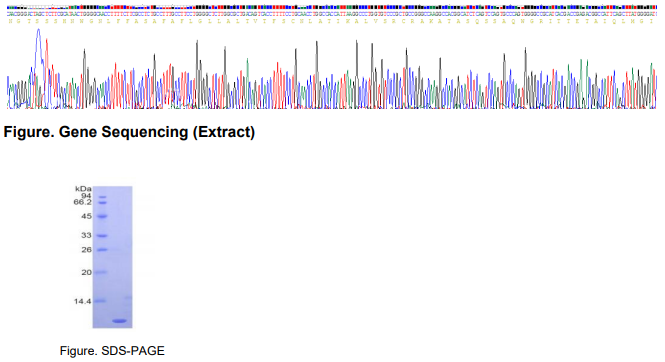The image size is (665, 362).
Task: Click the 33 kDa ladder band
Action: coord(102,236)
